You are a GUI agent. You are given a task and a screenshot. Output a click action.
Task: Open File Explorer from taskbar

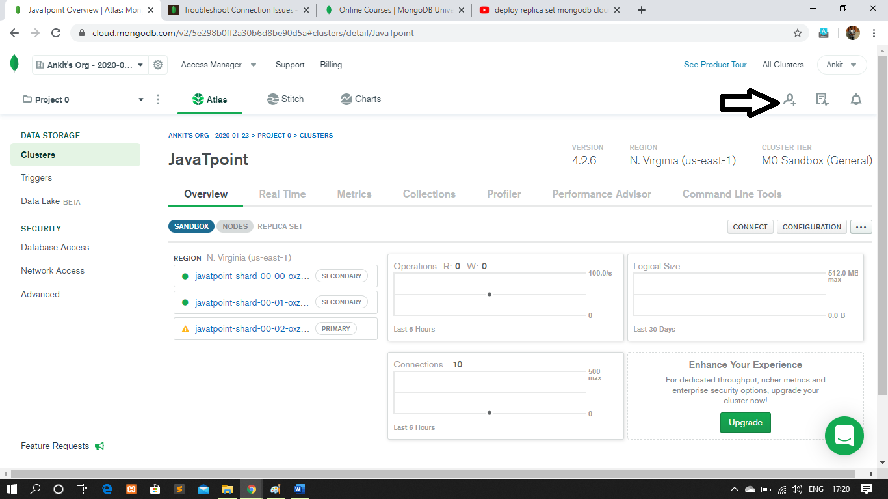(x=227, y=489)
